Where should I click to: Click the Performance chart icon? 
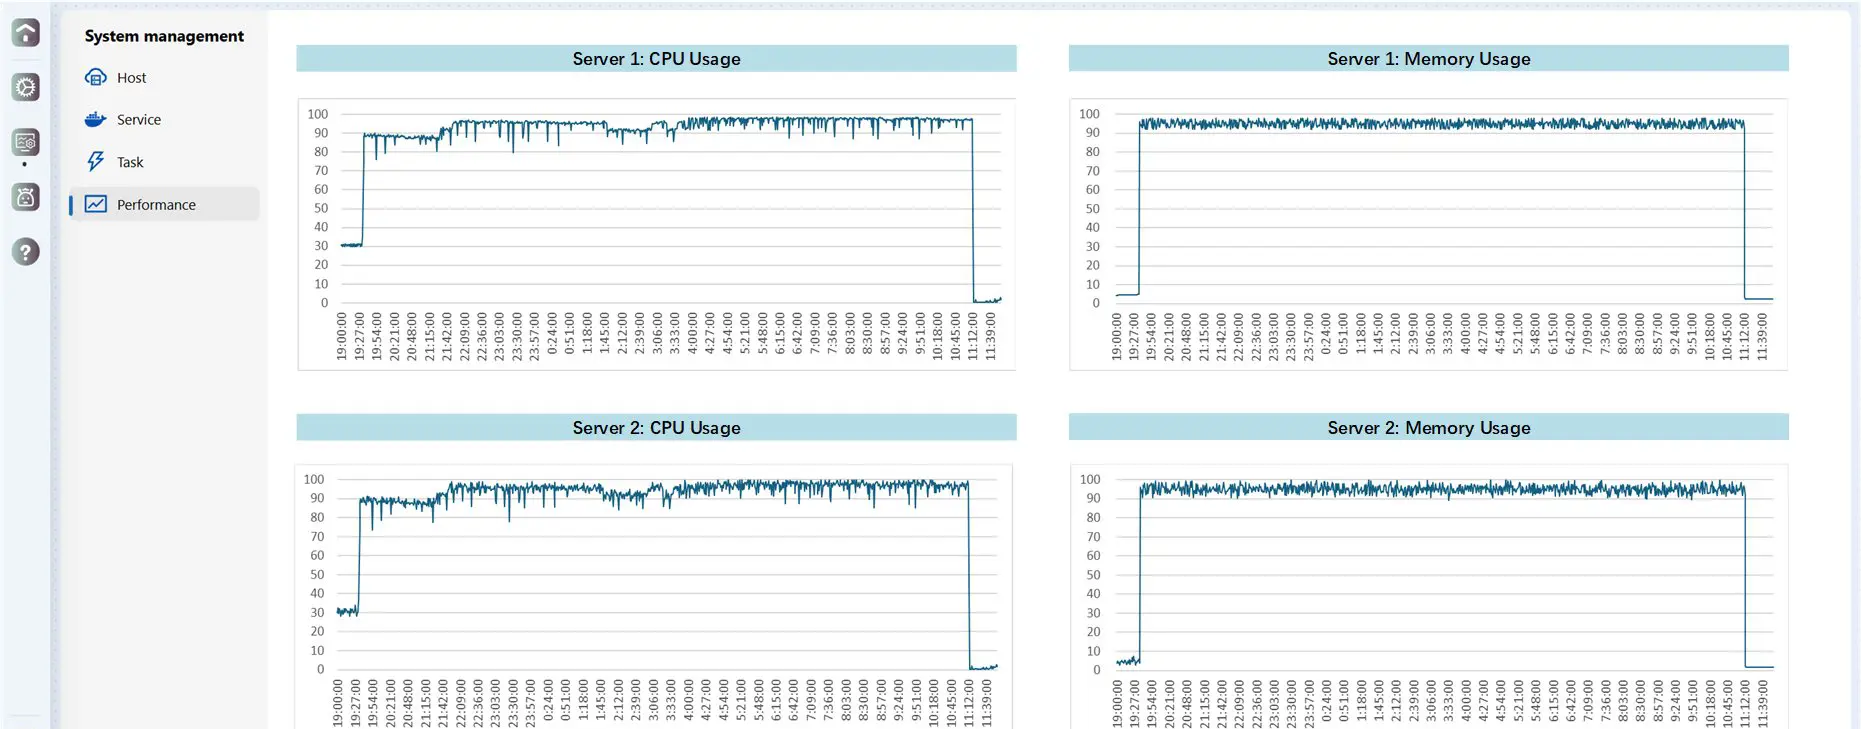(96, 204)
